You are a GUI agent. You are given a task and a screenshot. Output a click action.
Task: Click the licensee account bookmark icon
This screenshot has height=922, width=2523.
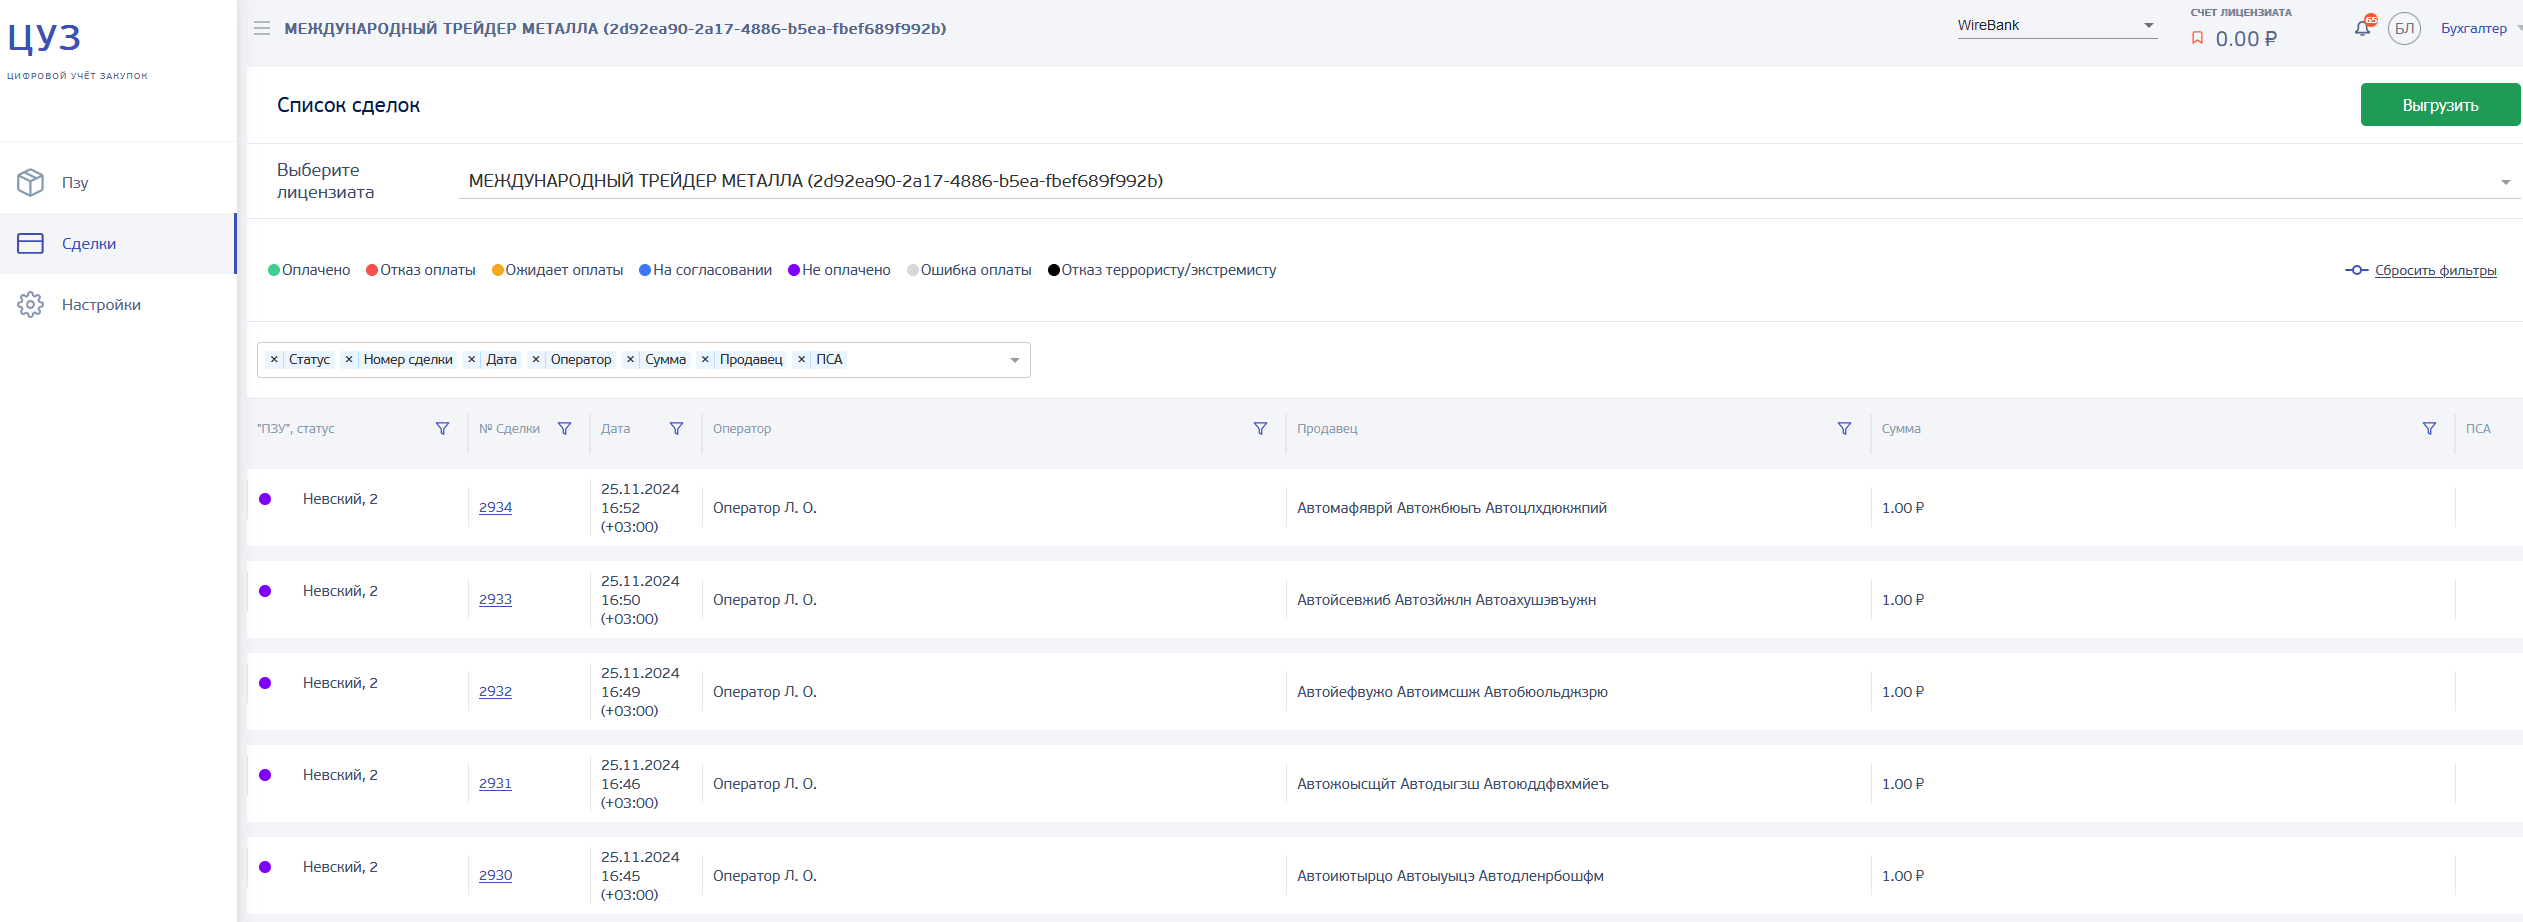[x=2197, y=38]
